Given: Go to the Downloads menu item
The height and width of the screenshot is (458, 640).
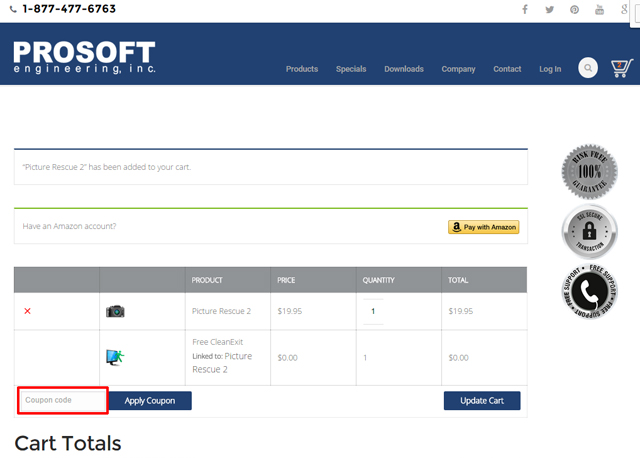Looking at the screenshot, I should point(404,69).
